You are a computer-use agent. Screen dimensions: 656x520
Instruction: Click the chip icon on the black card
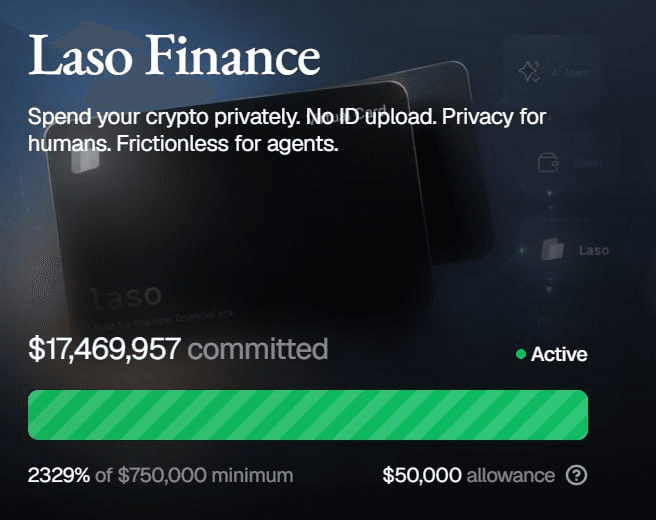point(85,160)
